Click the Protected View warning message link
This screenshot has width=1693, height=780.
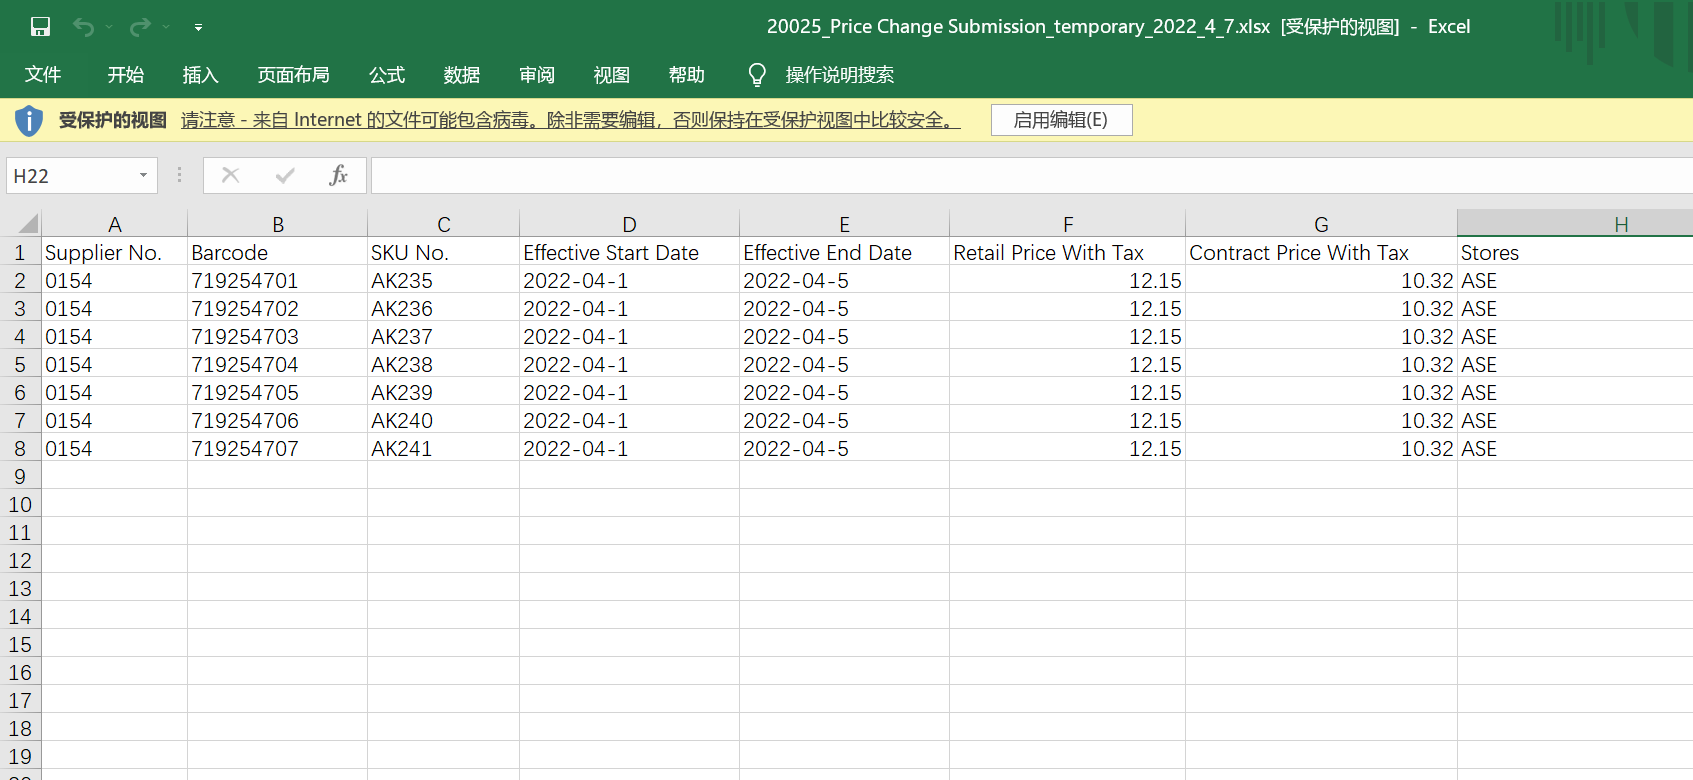[570, 120]
